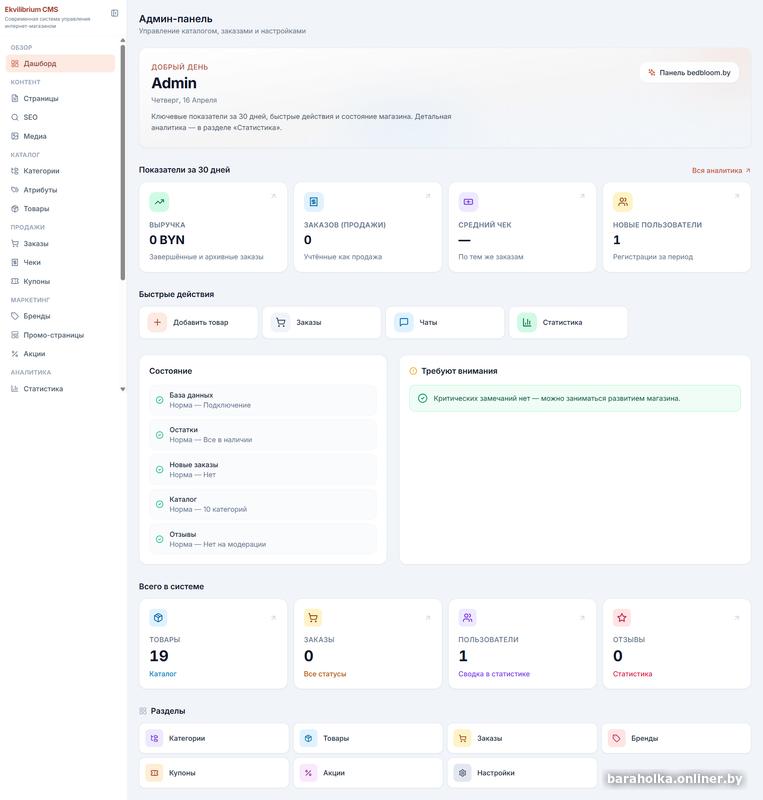Open Средний чек card arrow
Screen dimensions: 763x800
[582, 196]
